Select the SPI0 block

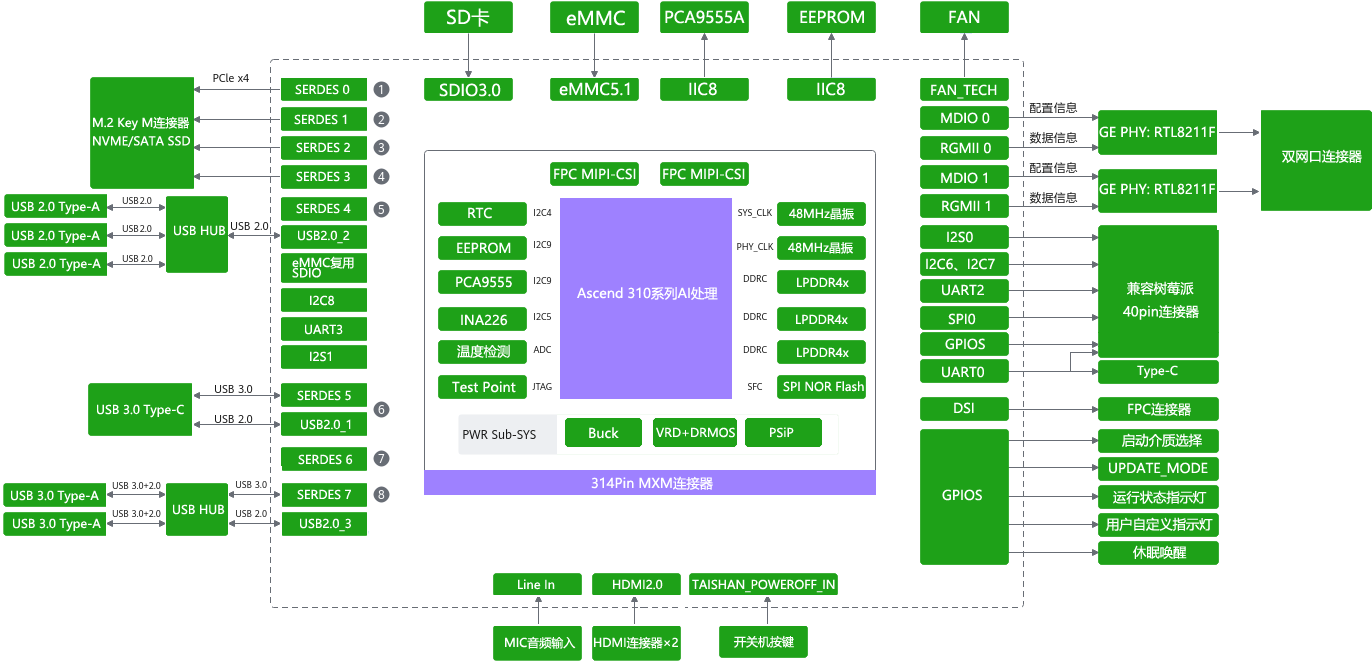[x=964, y=318]
